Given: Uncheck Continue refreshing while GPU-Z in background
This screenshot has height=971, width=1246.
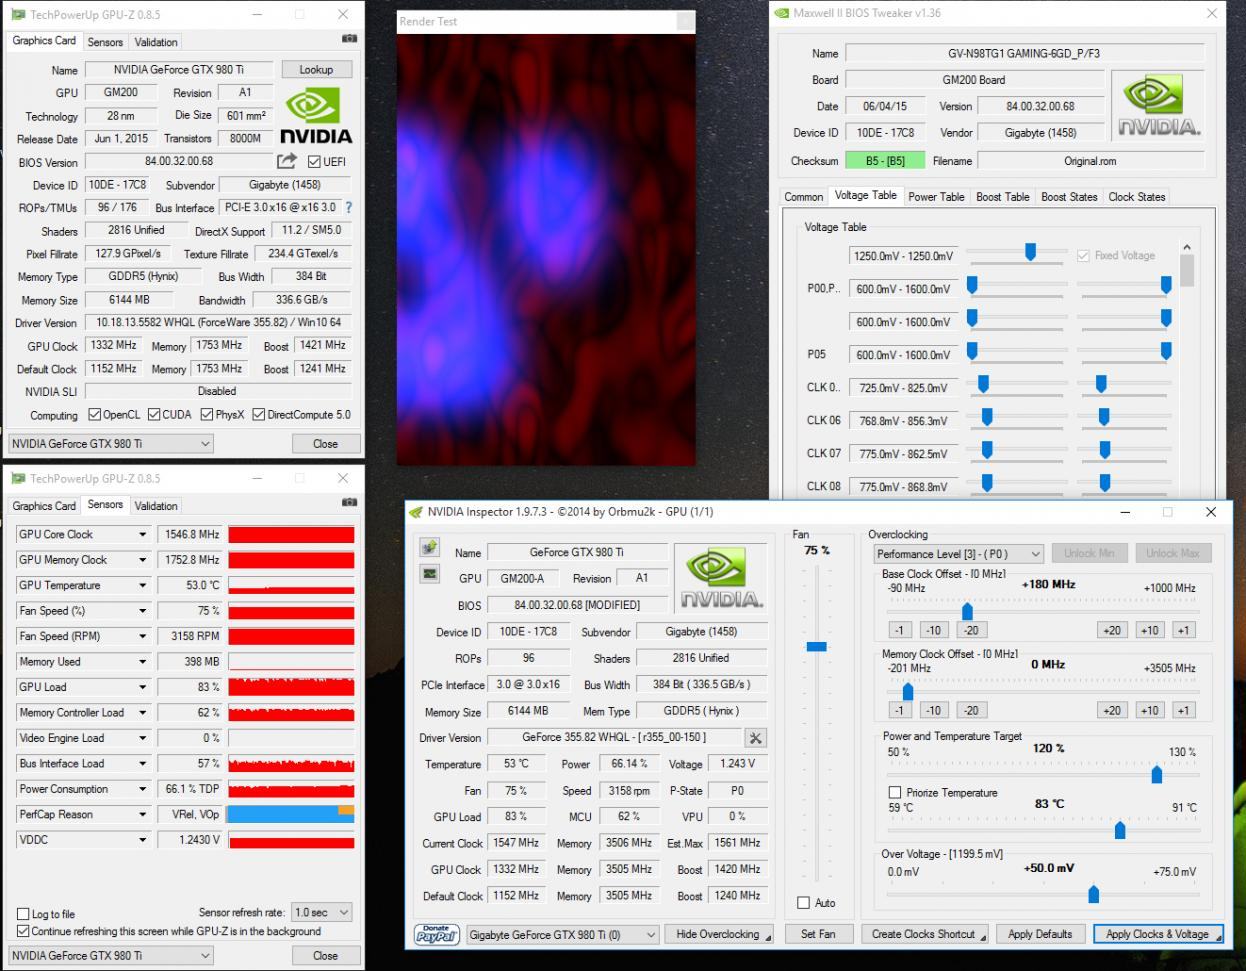Looking at the screenshot, I should point(23,931).
